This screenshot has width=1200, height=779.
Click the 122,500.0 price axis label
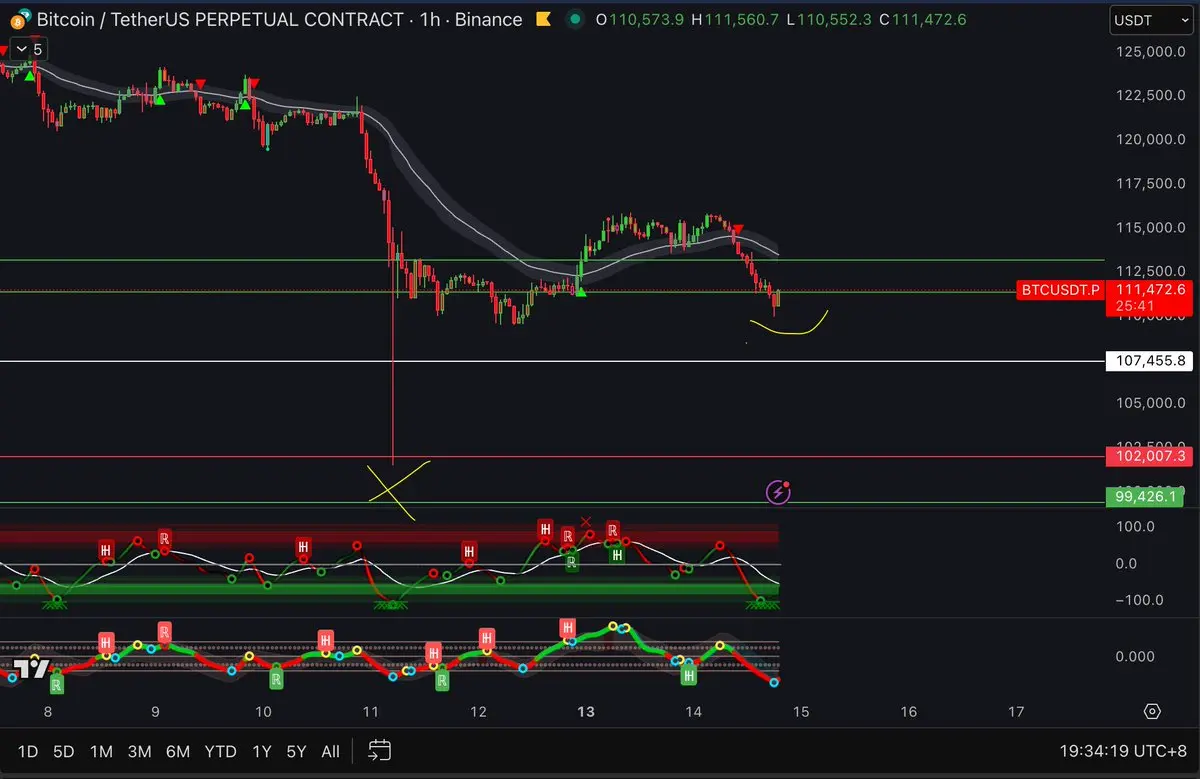(x=1150, y=95)
